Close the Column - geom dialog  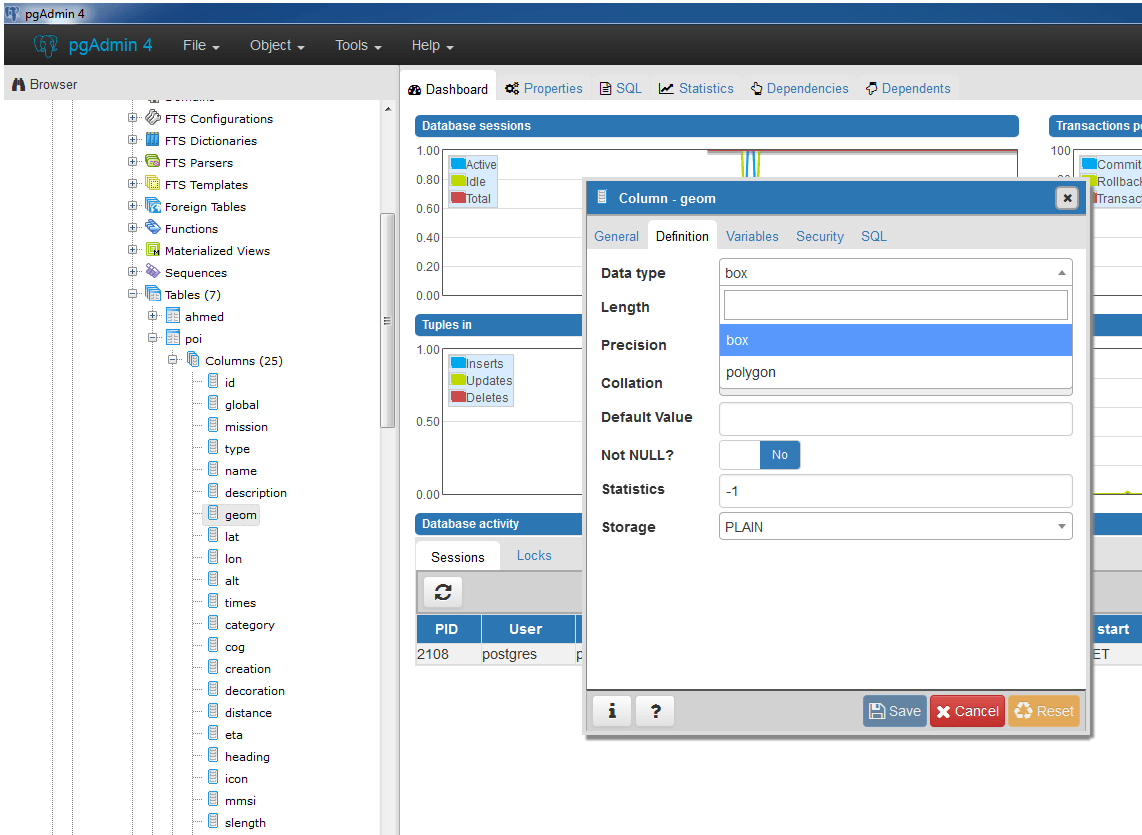[1067, 197]
